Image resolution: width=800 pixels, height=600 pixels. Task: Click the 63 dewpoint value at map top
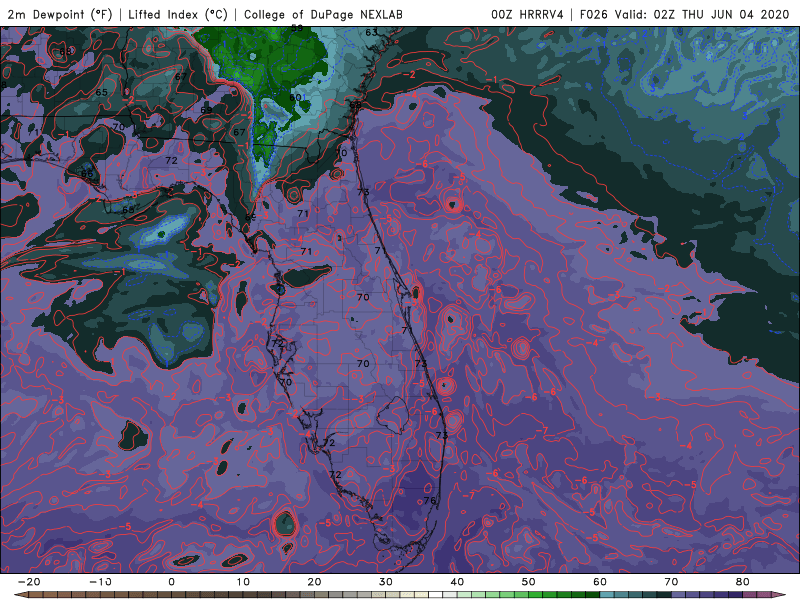point(371,32)
